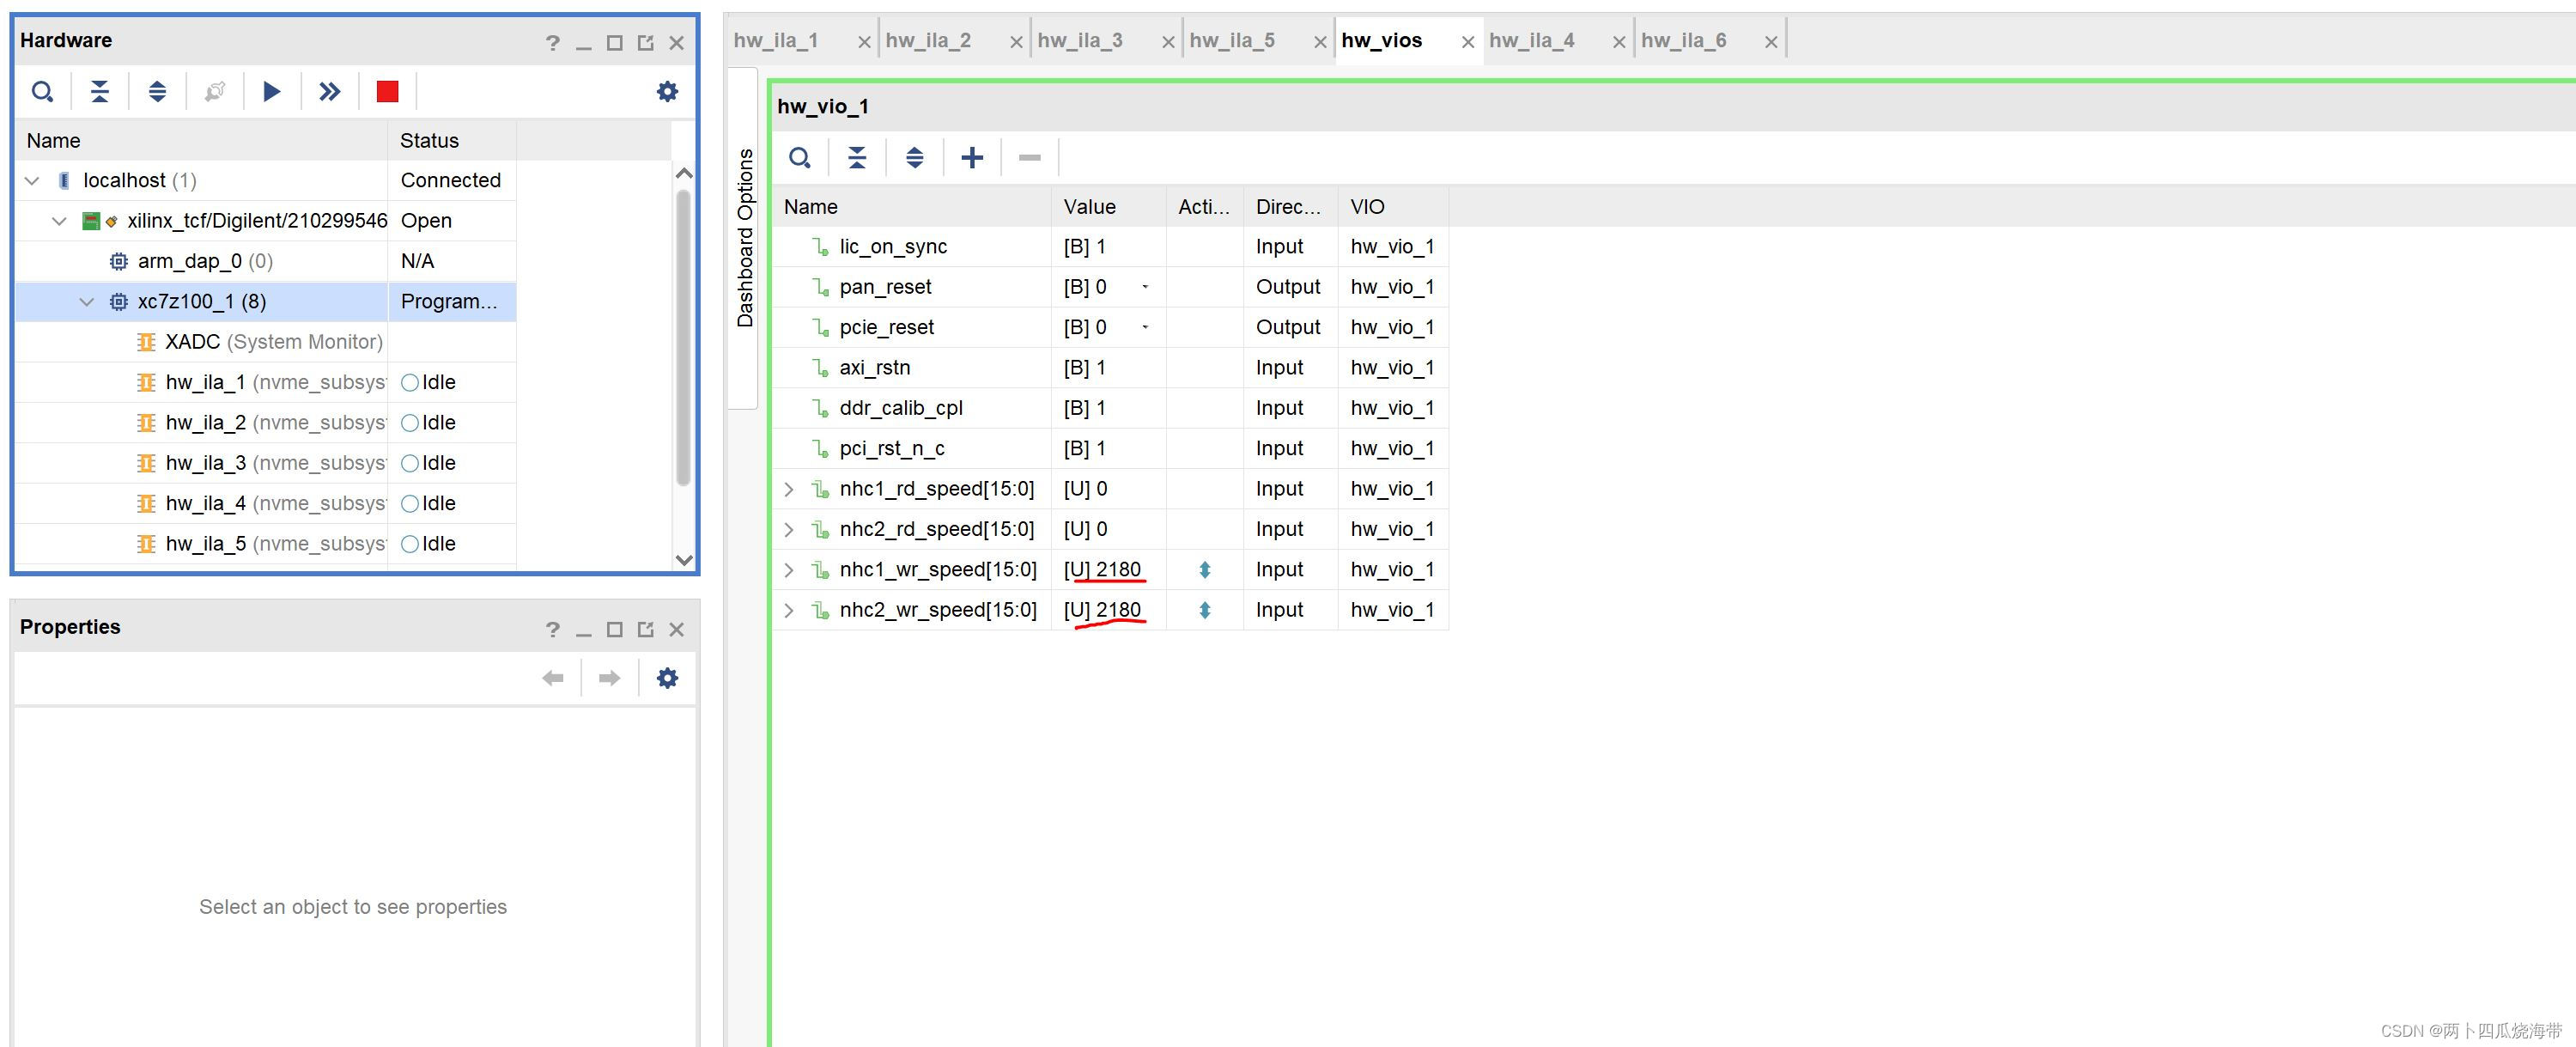Expand all probes in hw_vio_1
2576x1047 pixels.
[914, 158]
